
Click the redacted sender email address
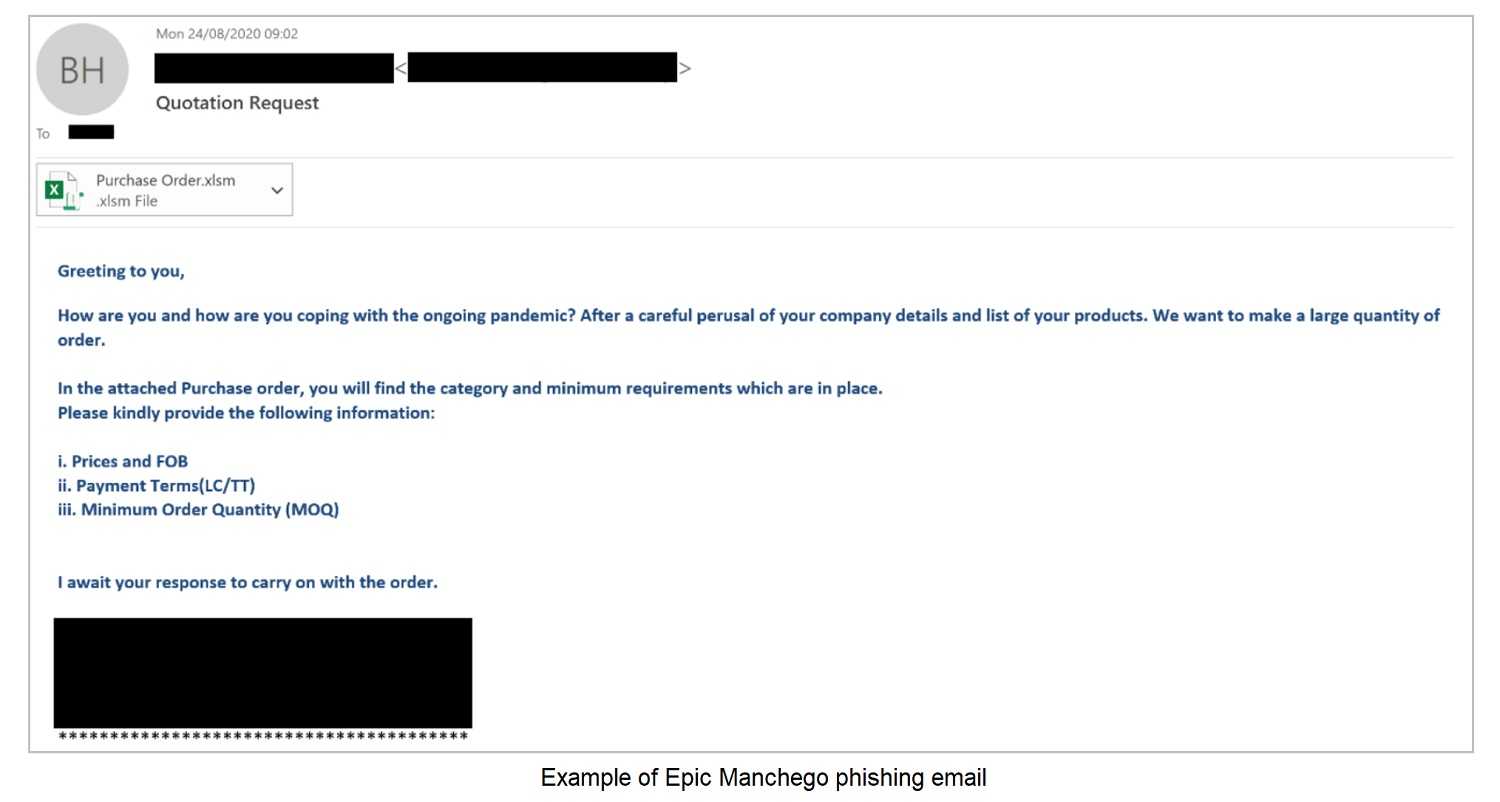[542, 68]
